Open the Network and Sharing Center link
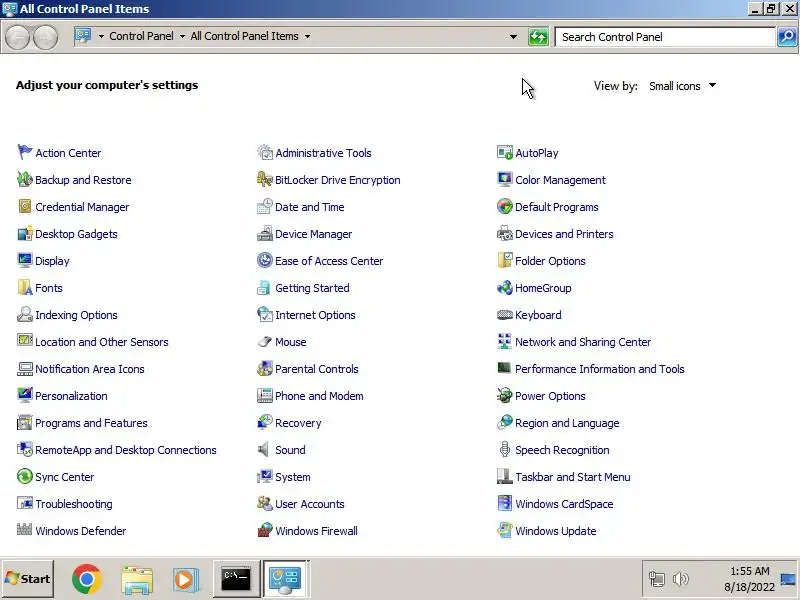 pyautogui.click(x=583, y=342)
